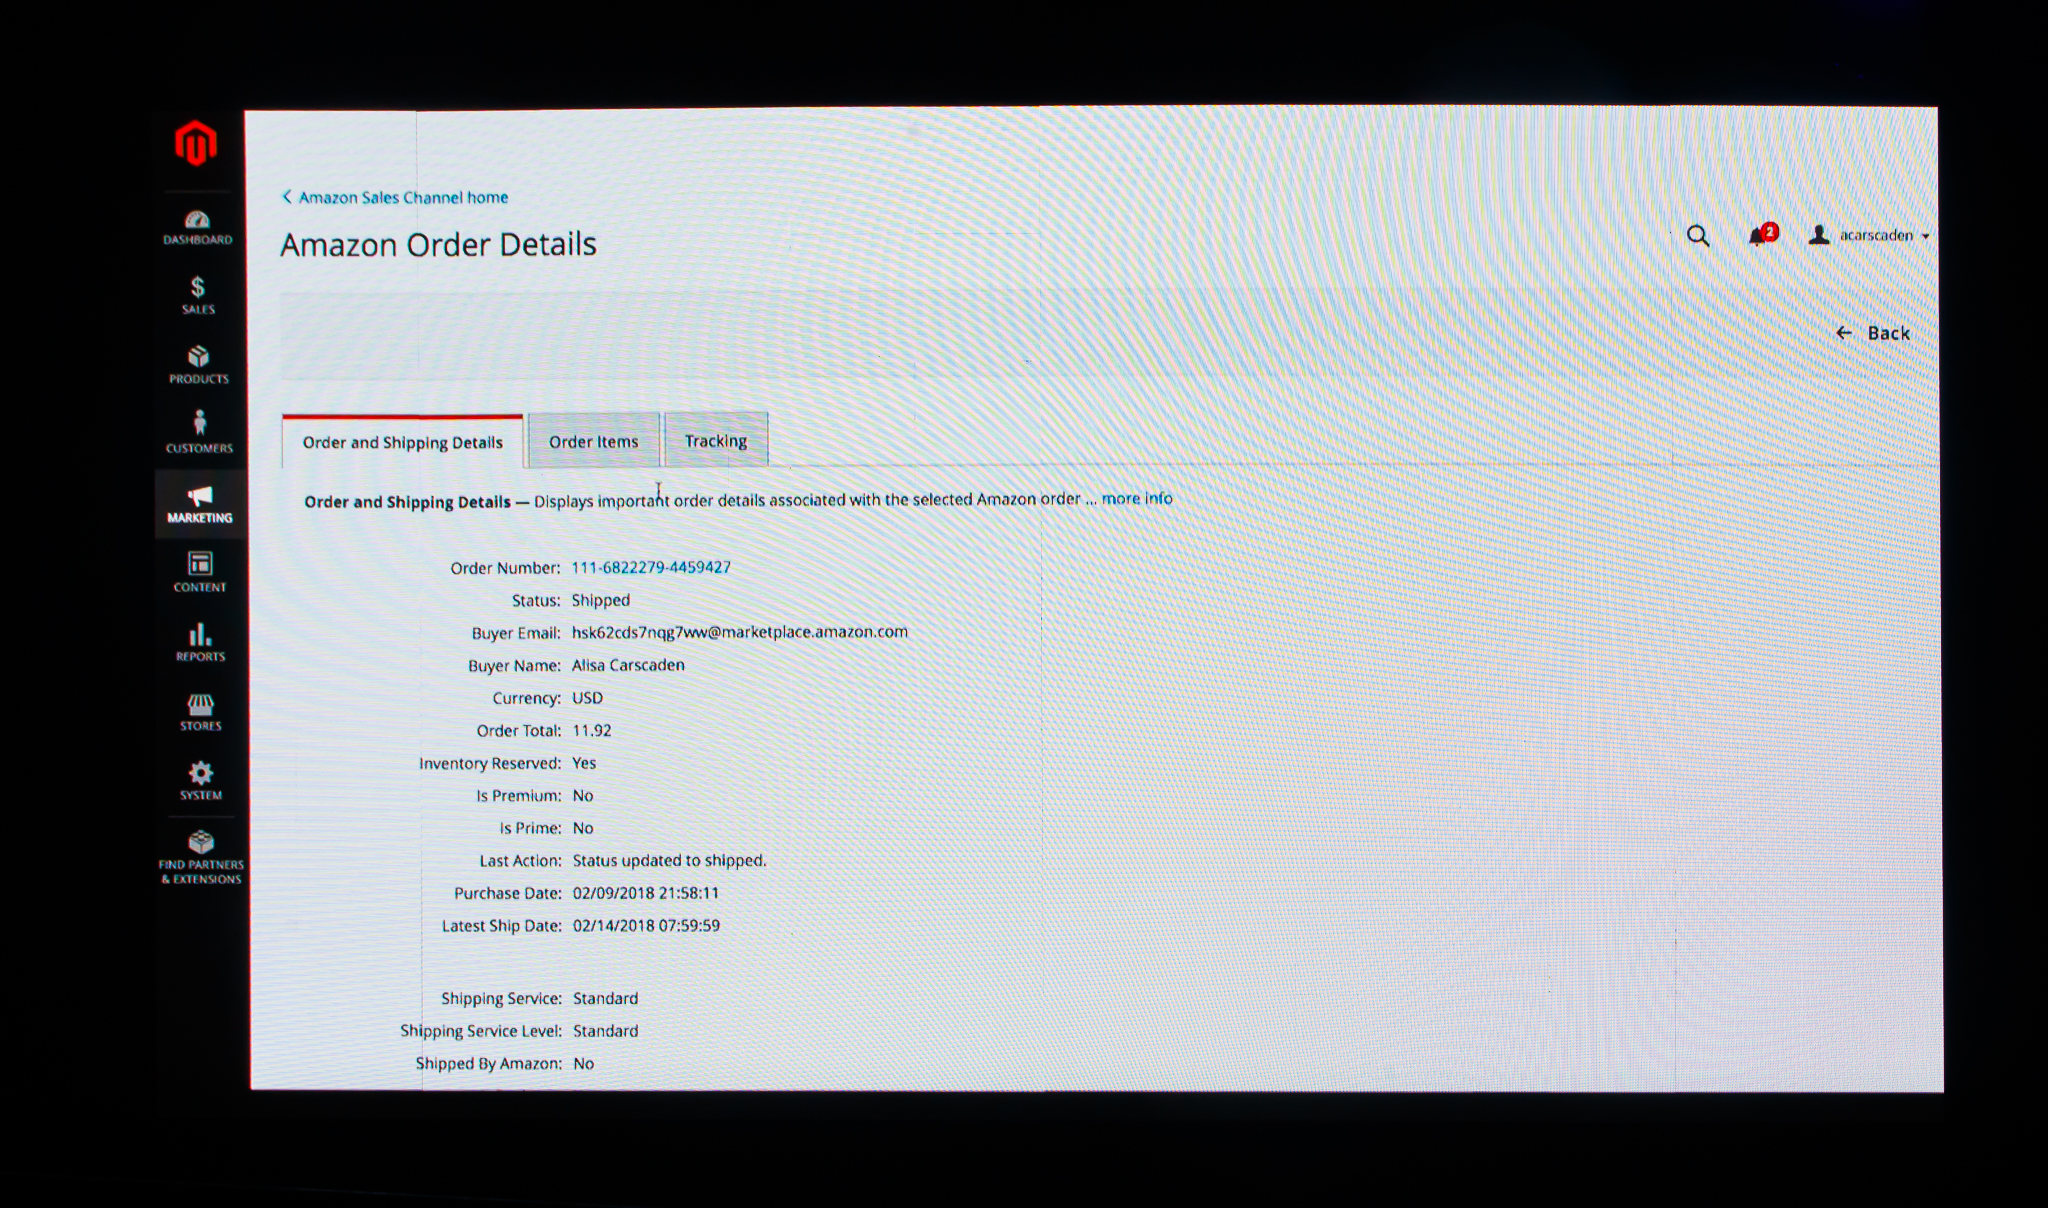Select Order and Shipping Details tab
Screen dimensions: 2048x1208
[x=402, y=442]
